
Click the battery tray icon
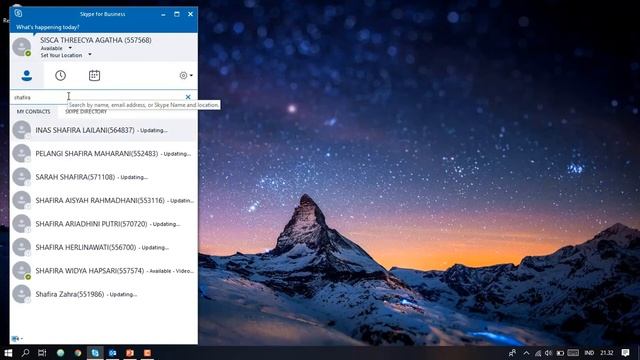(x=560, y=353)
